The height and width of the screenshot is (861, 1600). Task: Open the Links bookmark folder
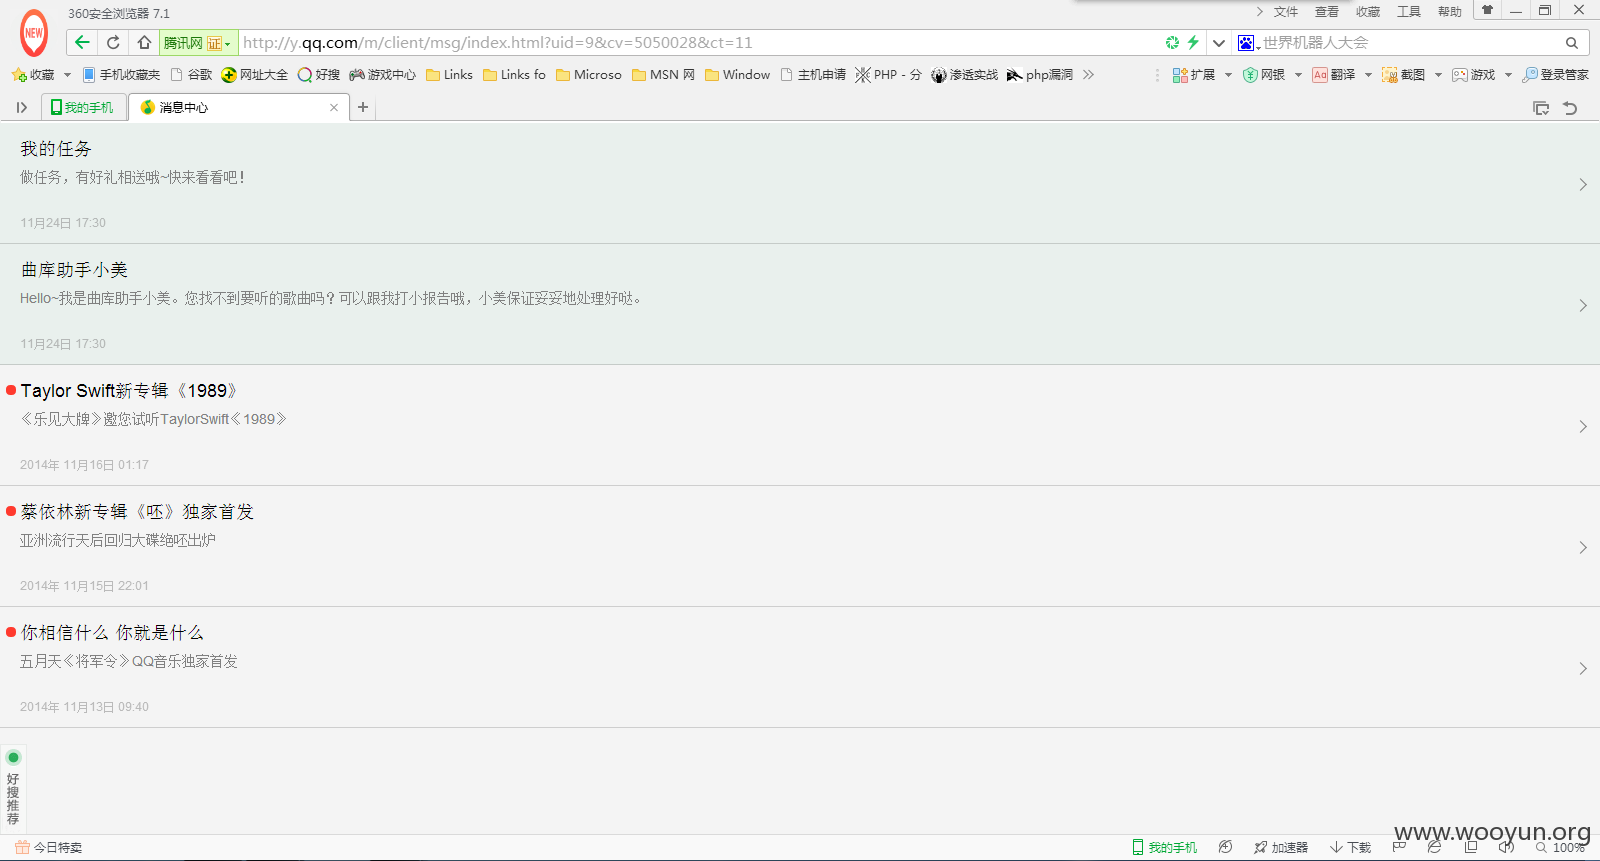point(449,75)
